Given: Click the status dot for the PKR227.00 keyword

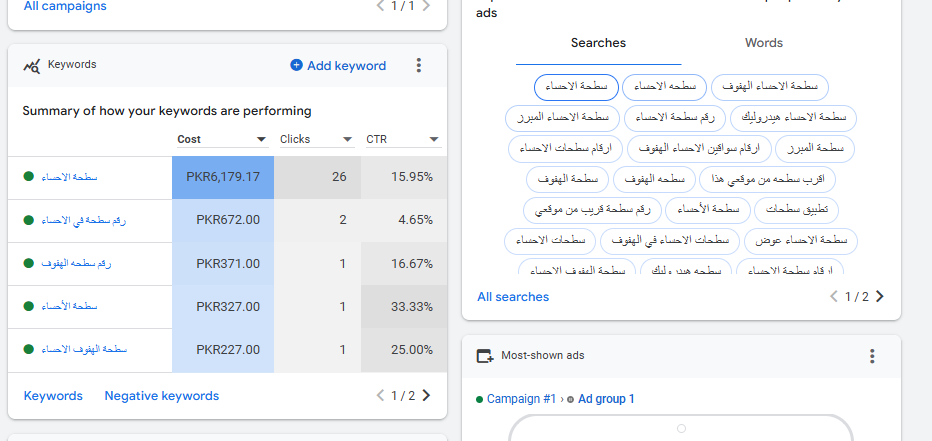Looking at the screenshot, I should pyautogui.click(x=29, y=350).
